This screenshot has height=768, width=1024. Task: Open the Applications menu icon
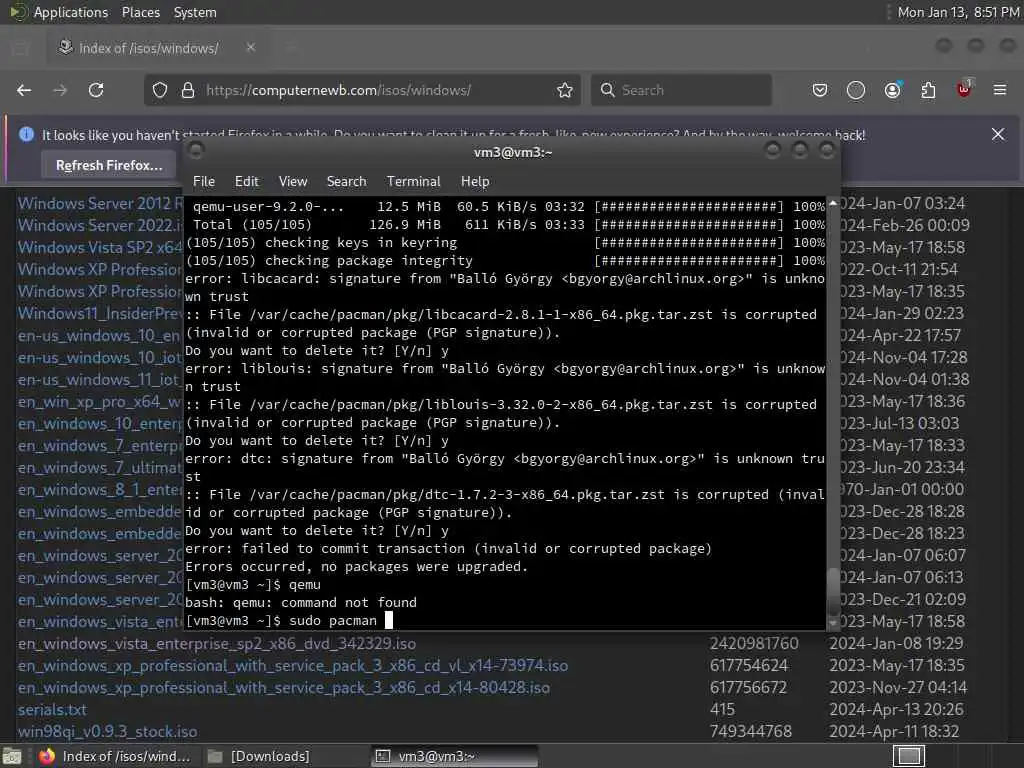18,12
